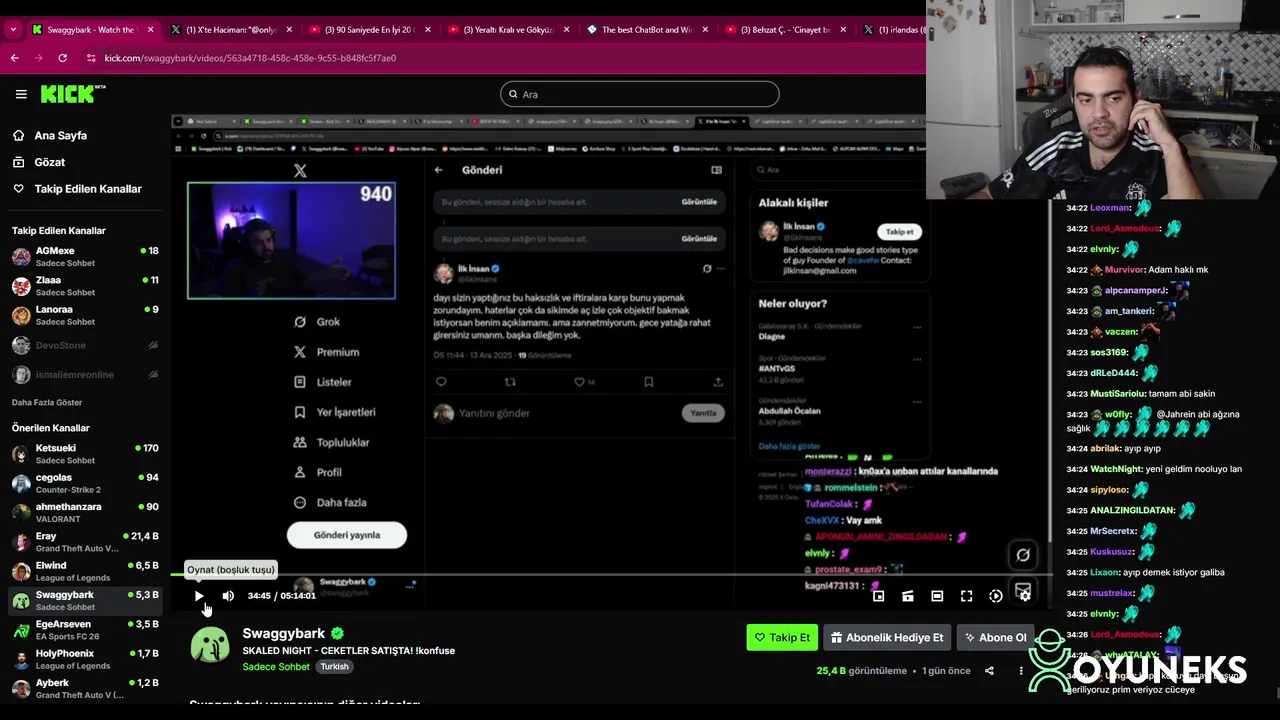Screen dimensions: 1280x720
Task: Play the Swaggybark video
Action: coord(199,596)
